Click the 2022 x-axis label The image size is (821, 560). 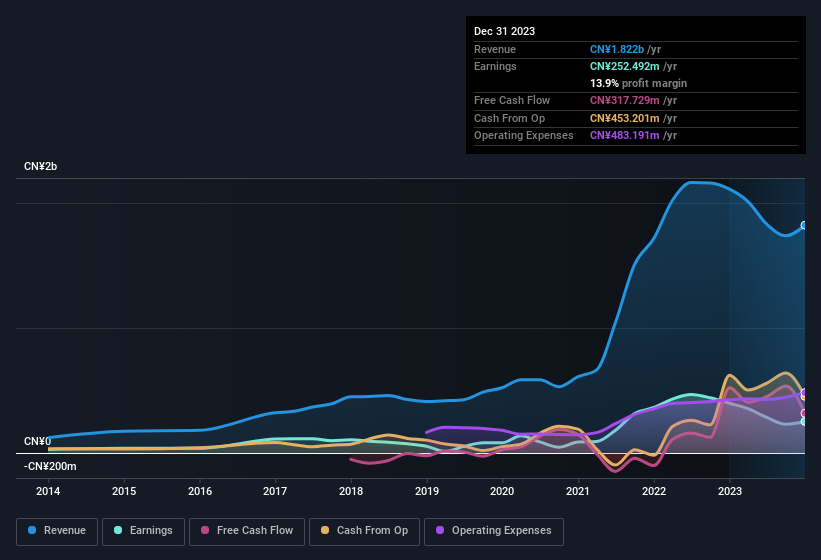pos(654,491)
